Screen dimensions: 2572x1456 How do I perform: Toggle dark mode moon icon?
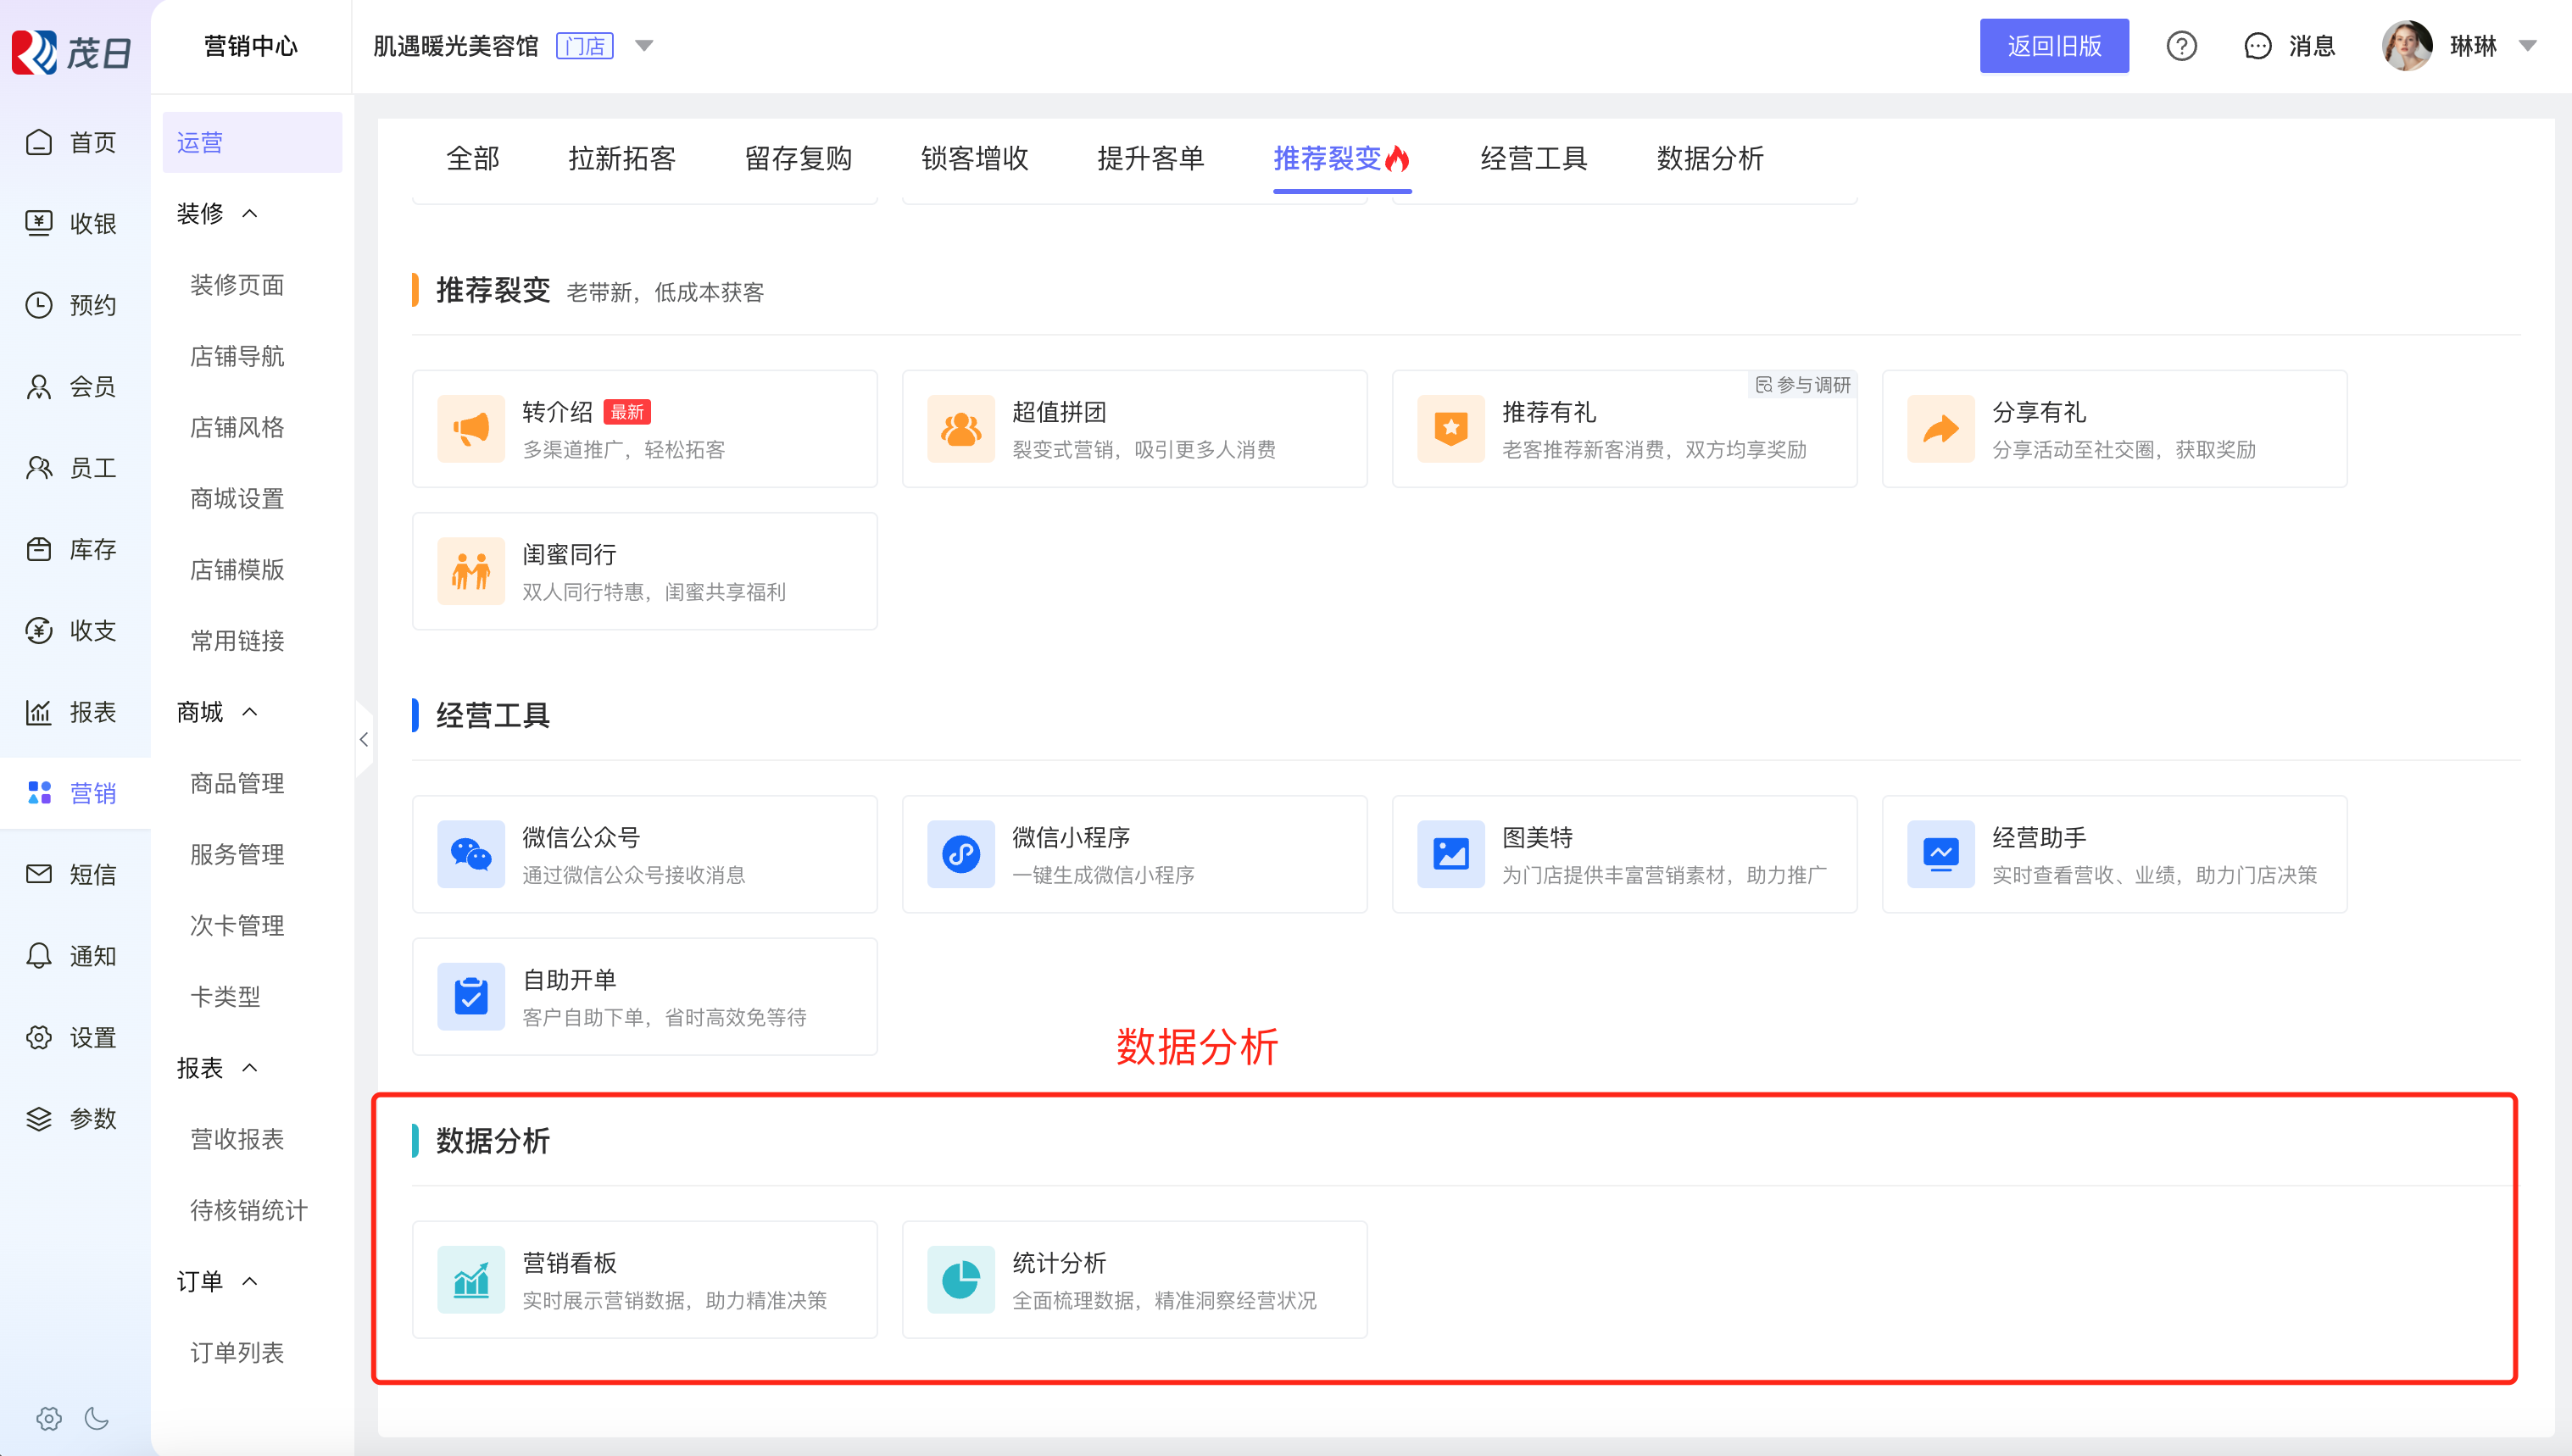click(97, 1418)
